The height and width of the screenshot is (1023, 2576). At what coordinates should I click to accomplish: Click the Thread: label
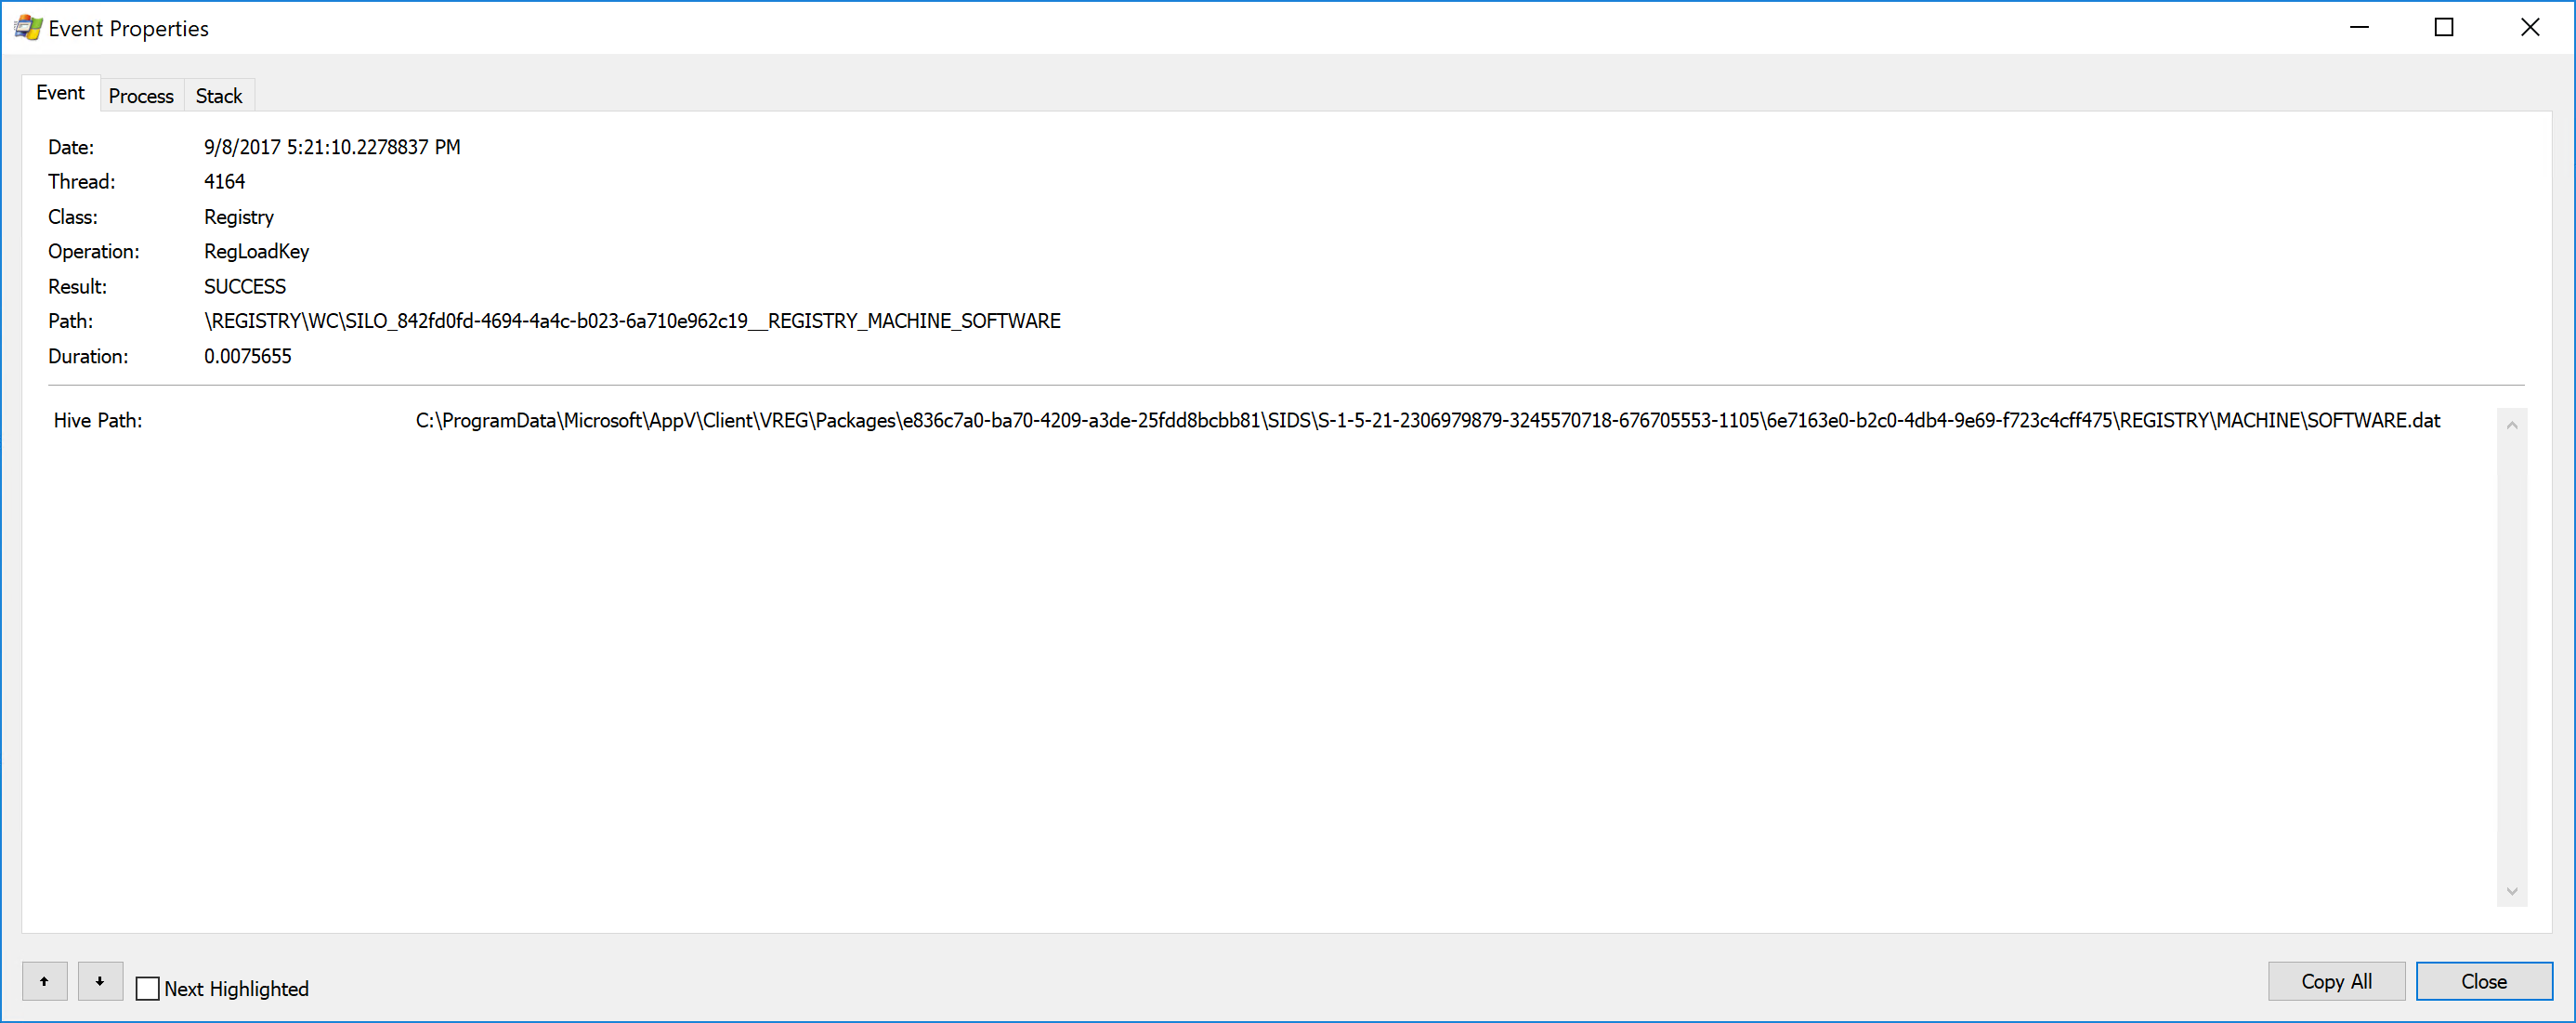point(82,182)
